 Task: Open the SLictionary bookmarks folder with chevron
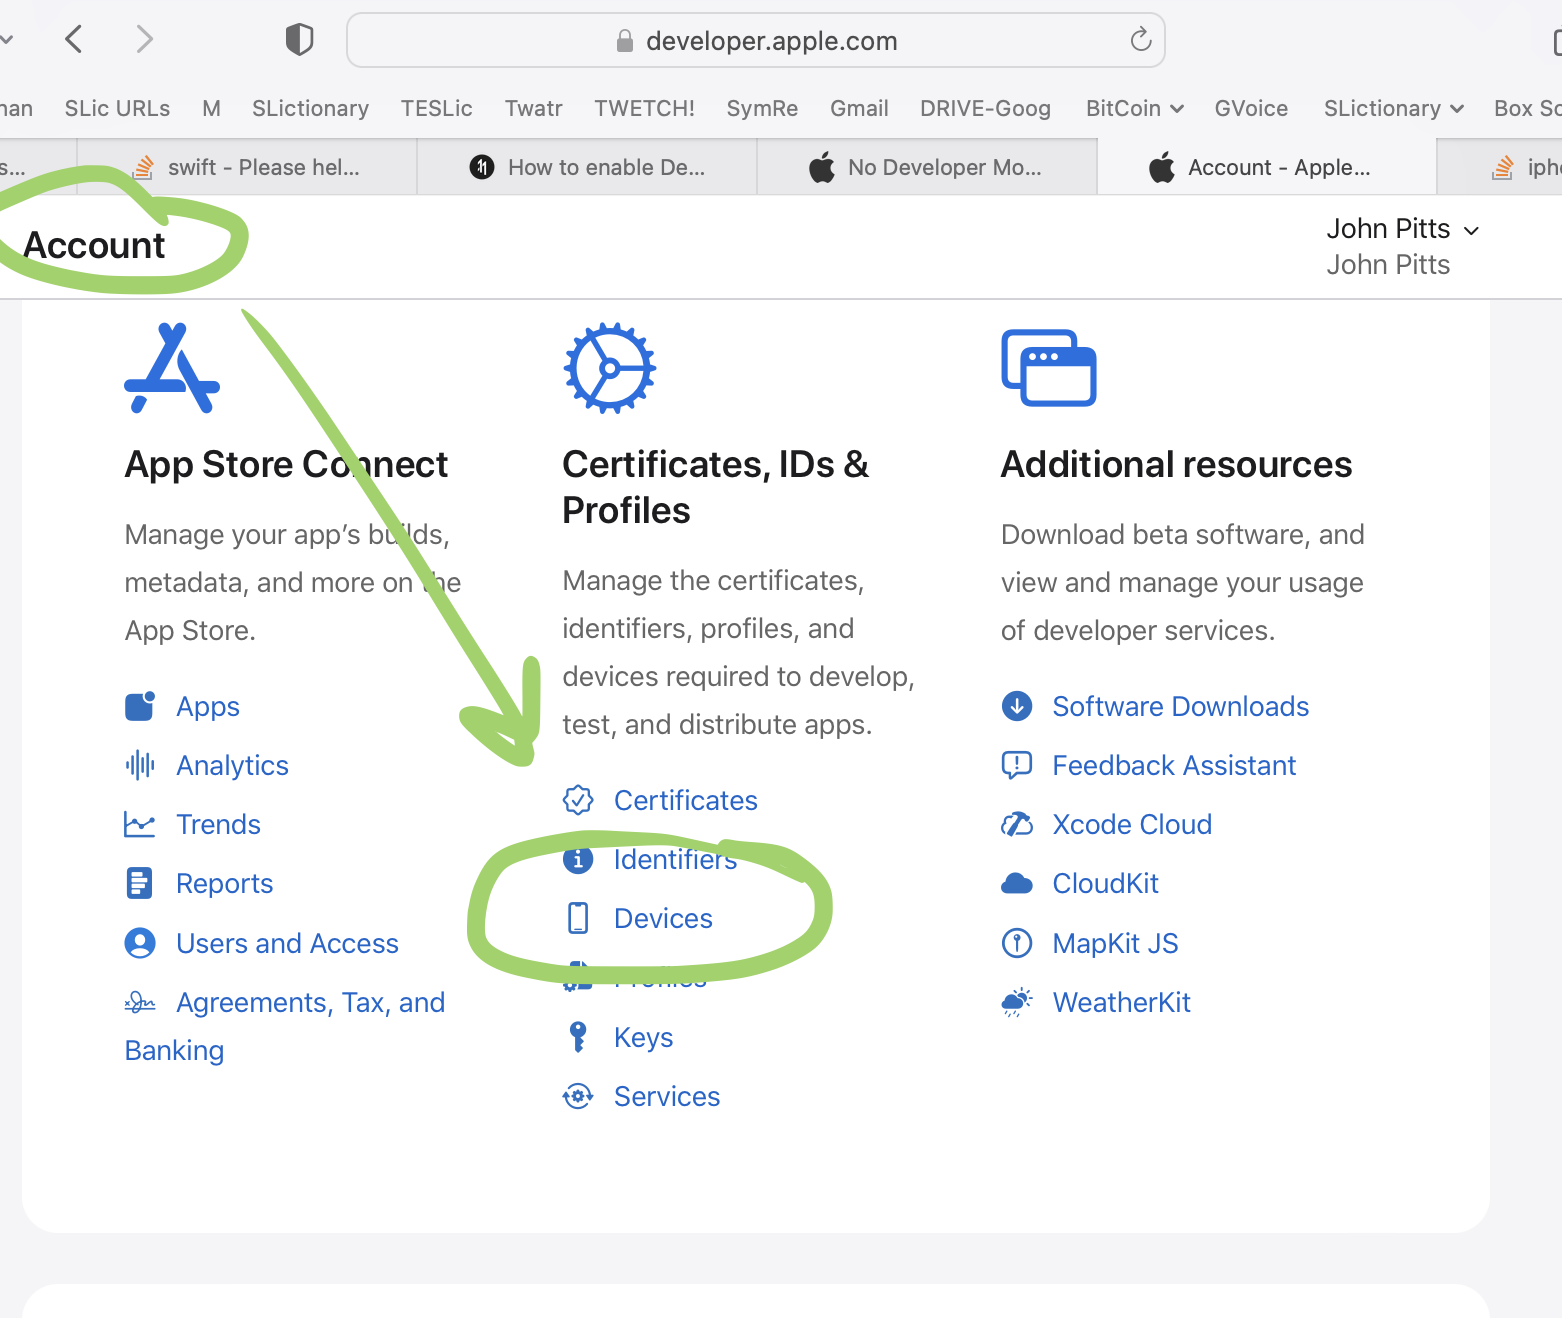click(x=1394, y=108)
